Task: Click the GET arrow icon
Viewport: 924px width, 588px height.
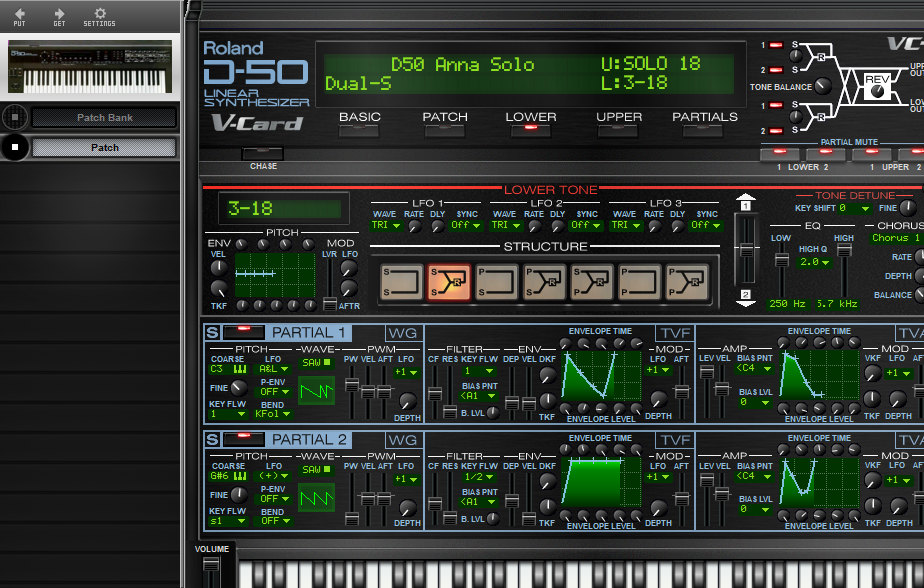Action: tap(60, 14)
